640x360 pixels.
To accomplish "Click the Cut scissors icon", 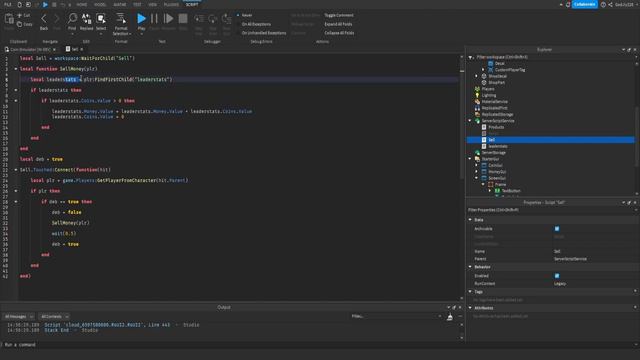I will tap(20, 15).
